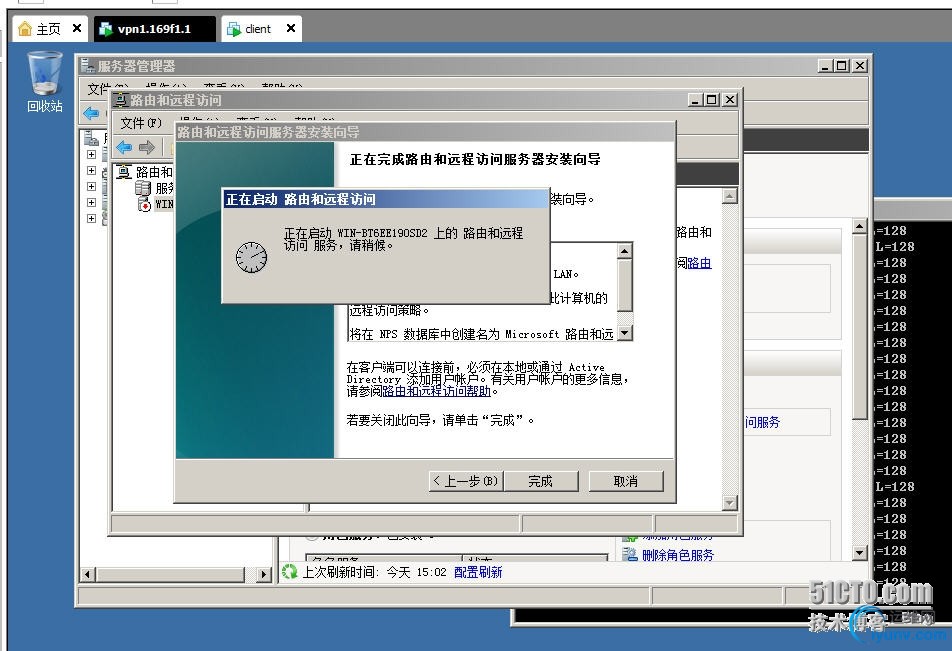952x651 pixels.
Task: Expand the second node in Server Manager tree
Action: (92, 170)
